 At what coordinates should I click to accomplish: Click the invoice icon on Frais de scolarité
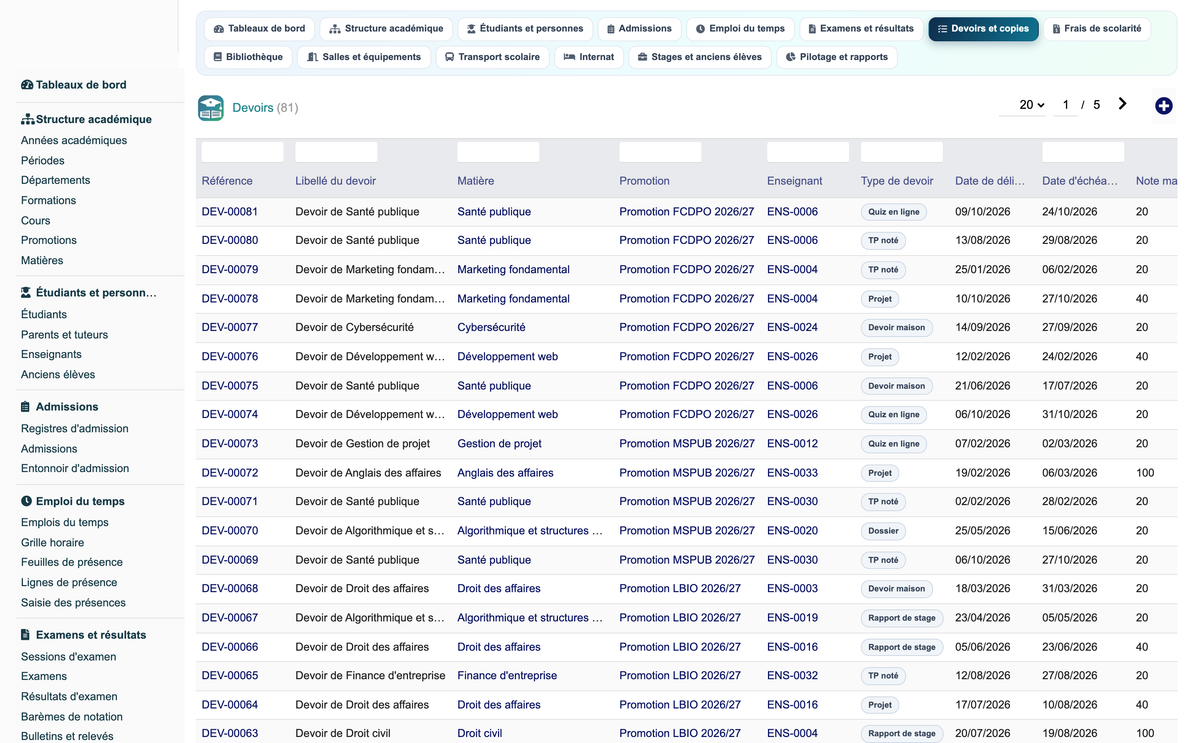point(1057,29)
